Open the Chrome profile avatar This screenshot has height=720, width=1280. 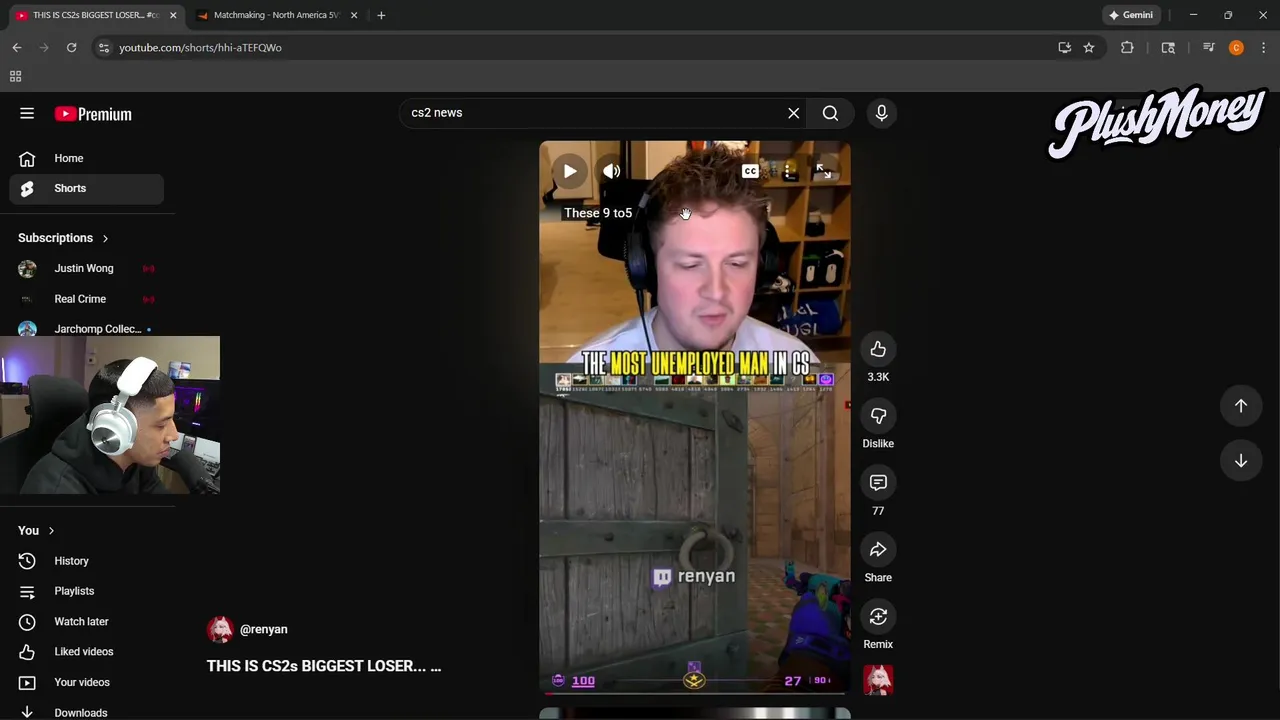click(x=1236, y=47)
